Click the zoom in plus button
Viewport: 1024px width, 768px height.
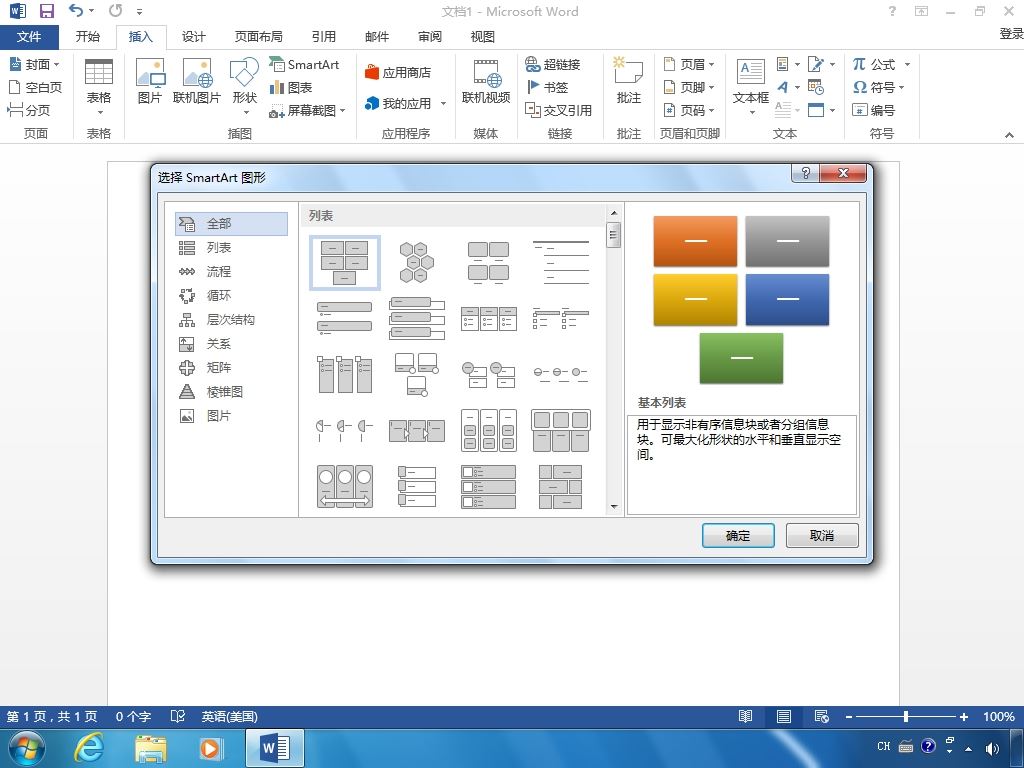tap(963, 716)
